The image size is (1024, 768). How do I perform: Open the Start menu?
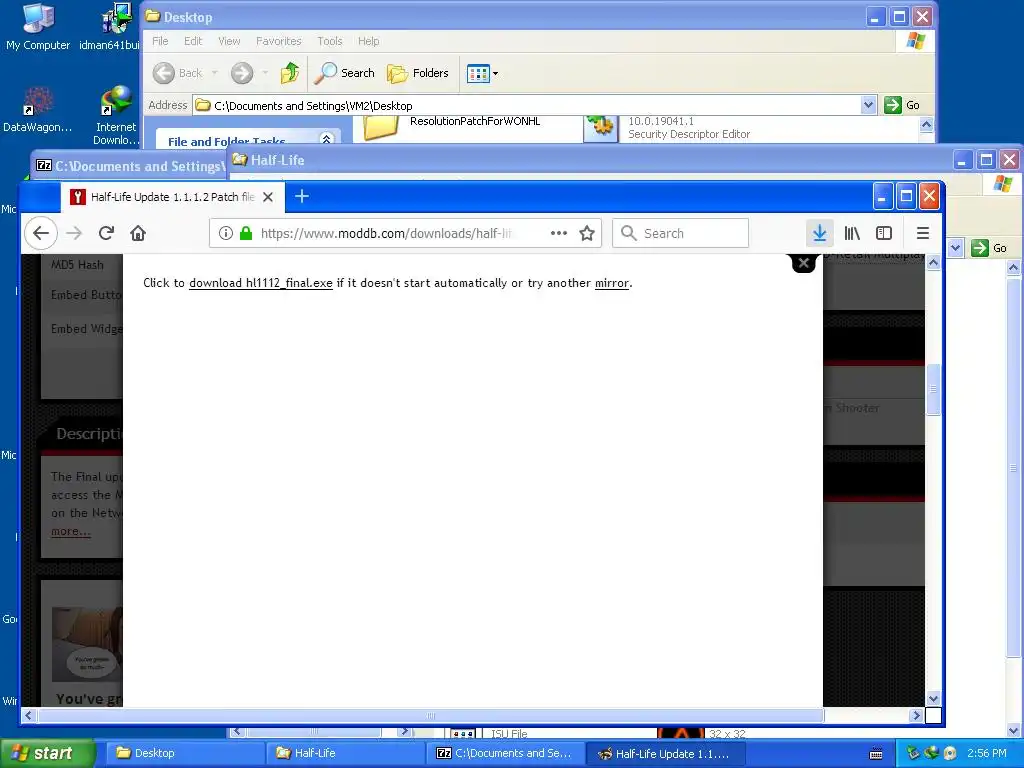point(47,753)
